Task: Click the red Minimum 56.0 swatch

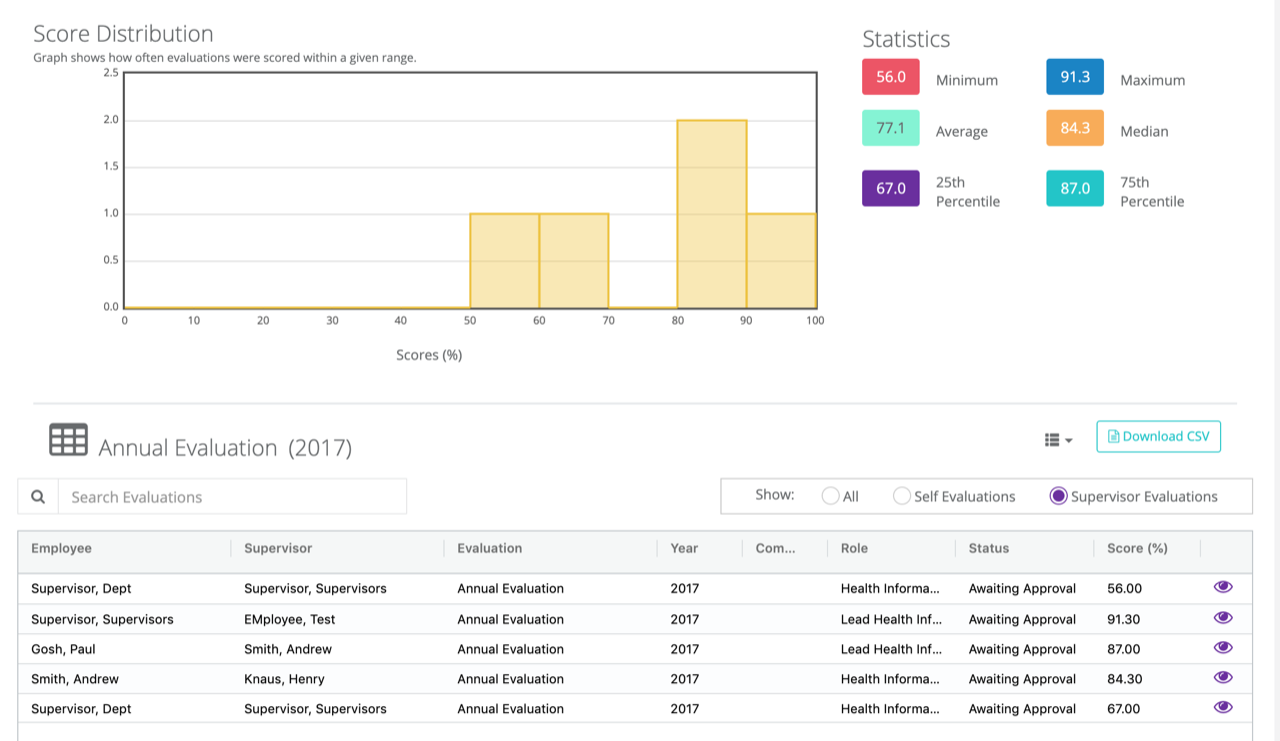Action: point(890,77)
